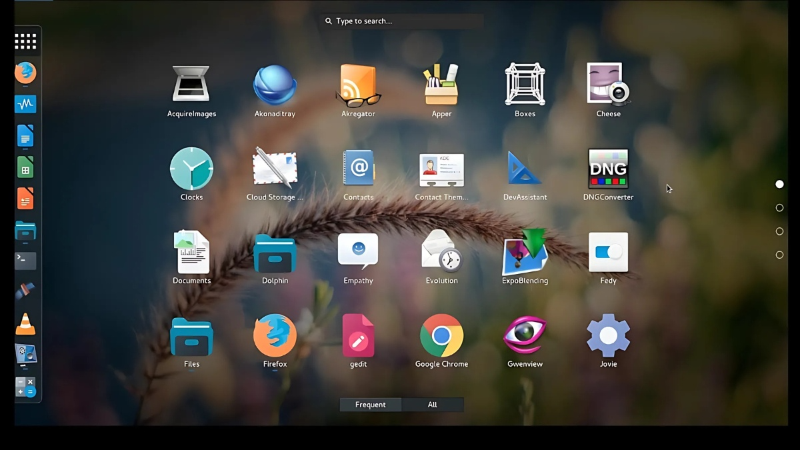This screenshot has height=450, width=800.
Task: Launch VLC media player from the dock
Action: pyautogui.click(x=25, y=324)
